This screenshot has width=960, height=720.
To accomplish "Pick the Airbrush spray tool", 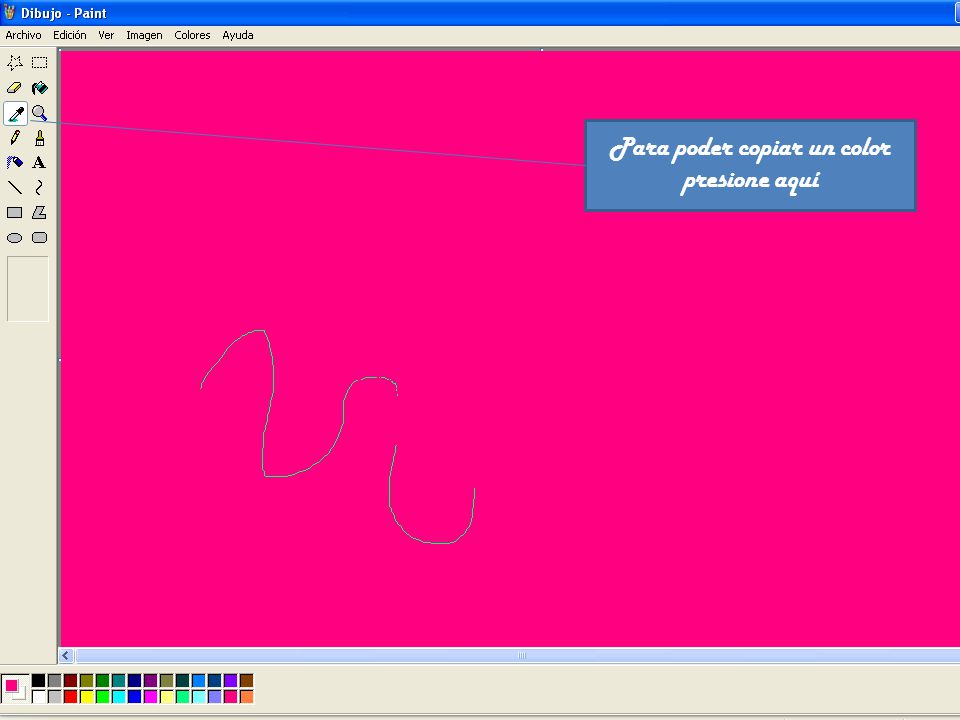I will pyautogui.click(x=15, y=162).
